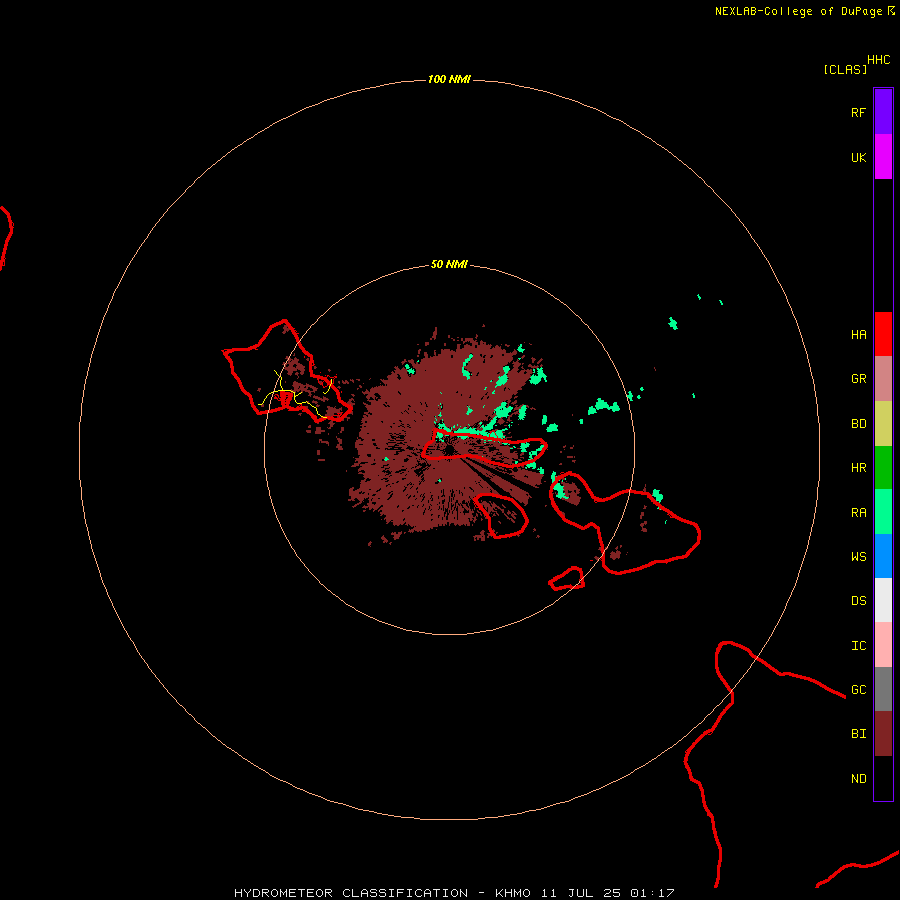The image size is (900, 900).
Task: Click the IC legend label
Action: tap(859, 646)
